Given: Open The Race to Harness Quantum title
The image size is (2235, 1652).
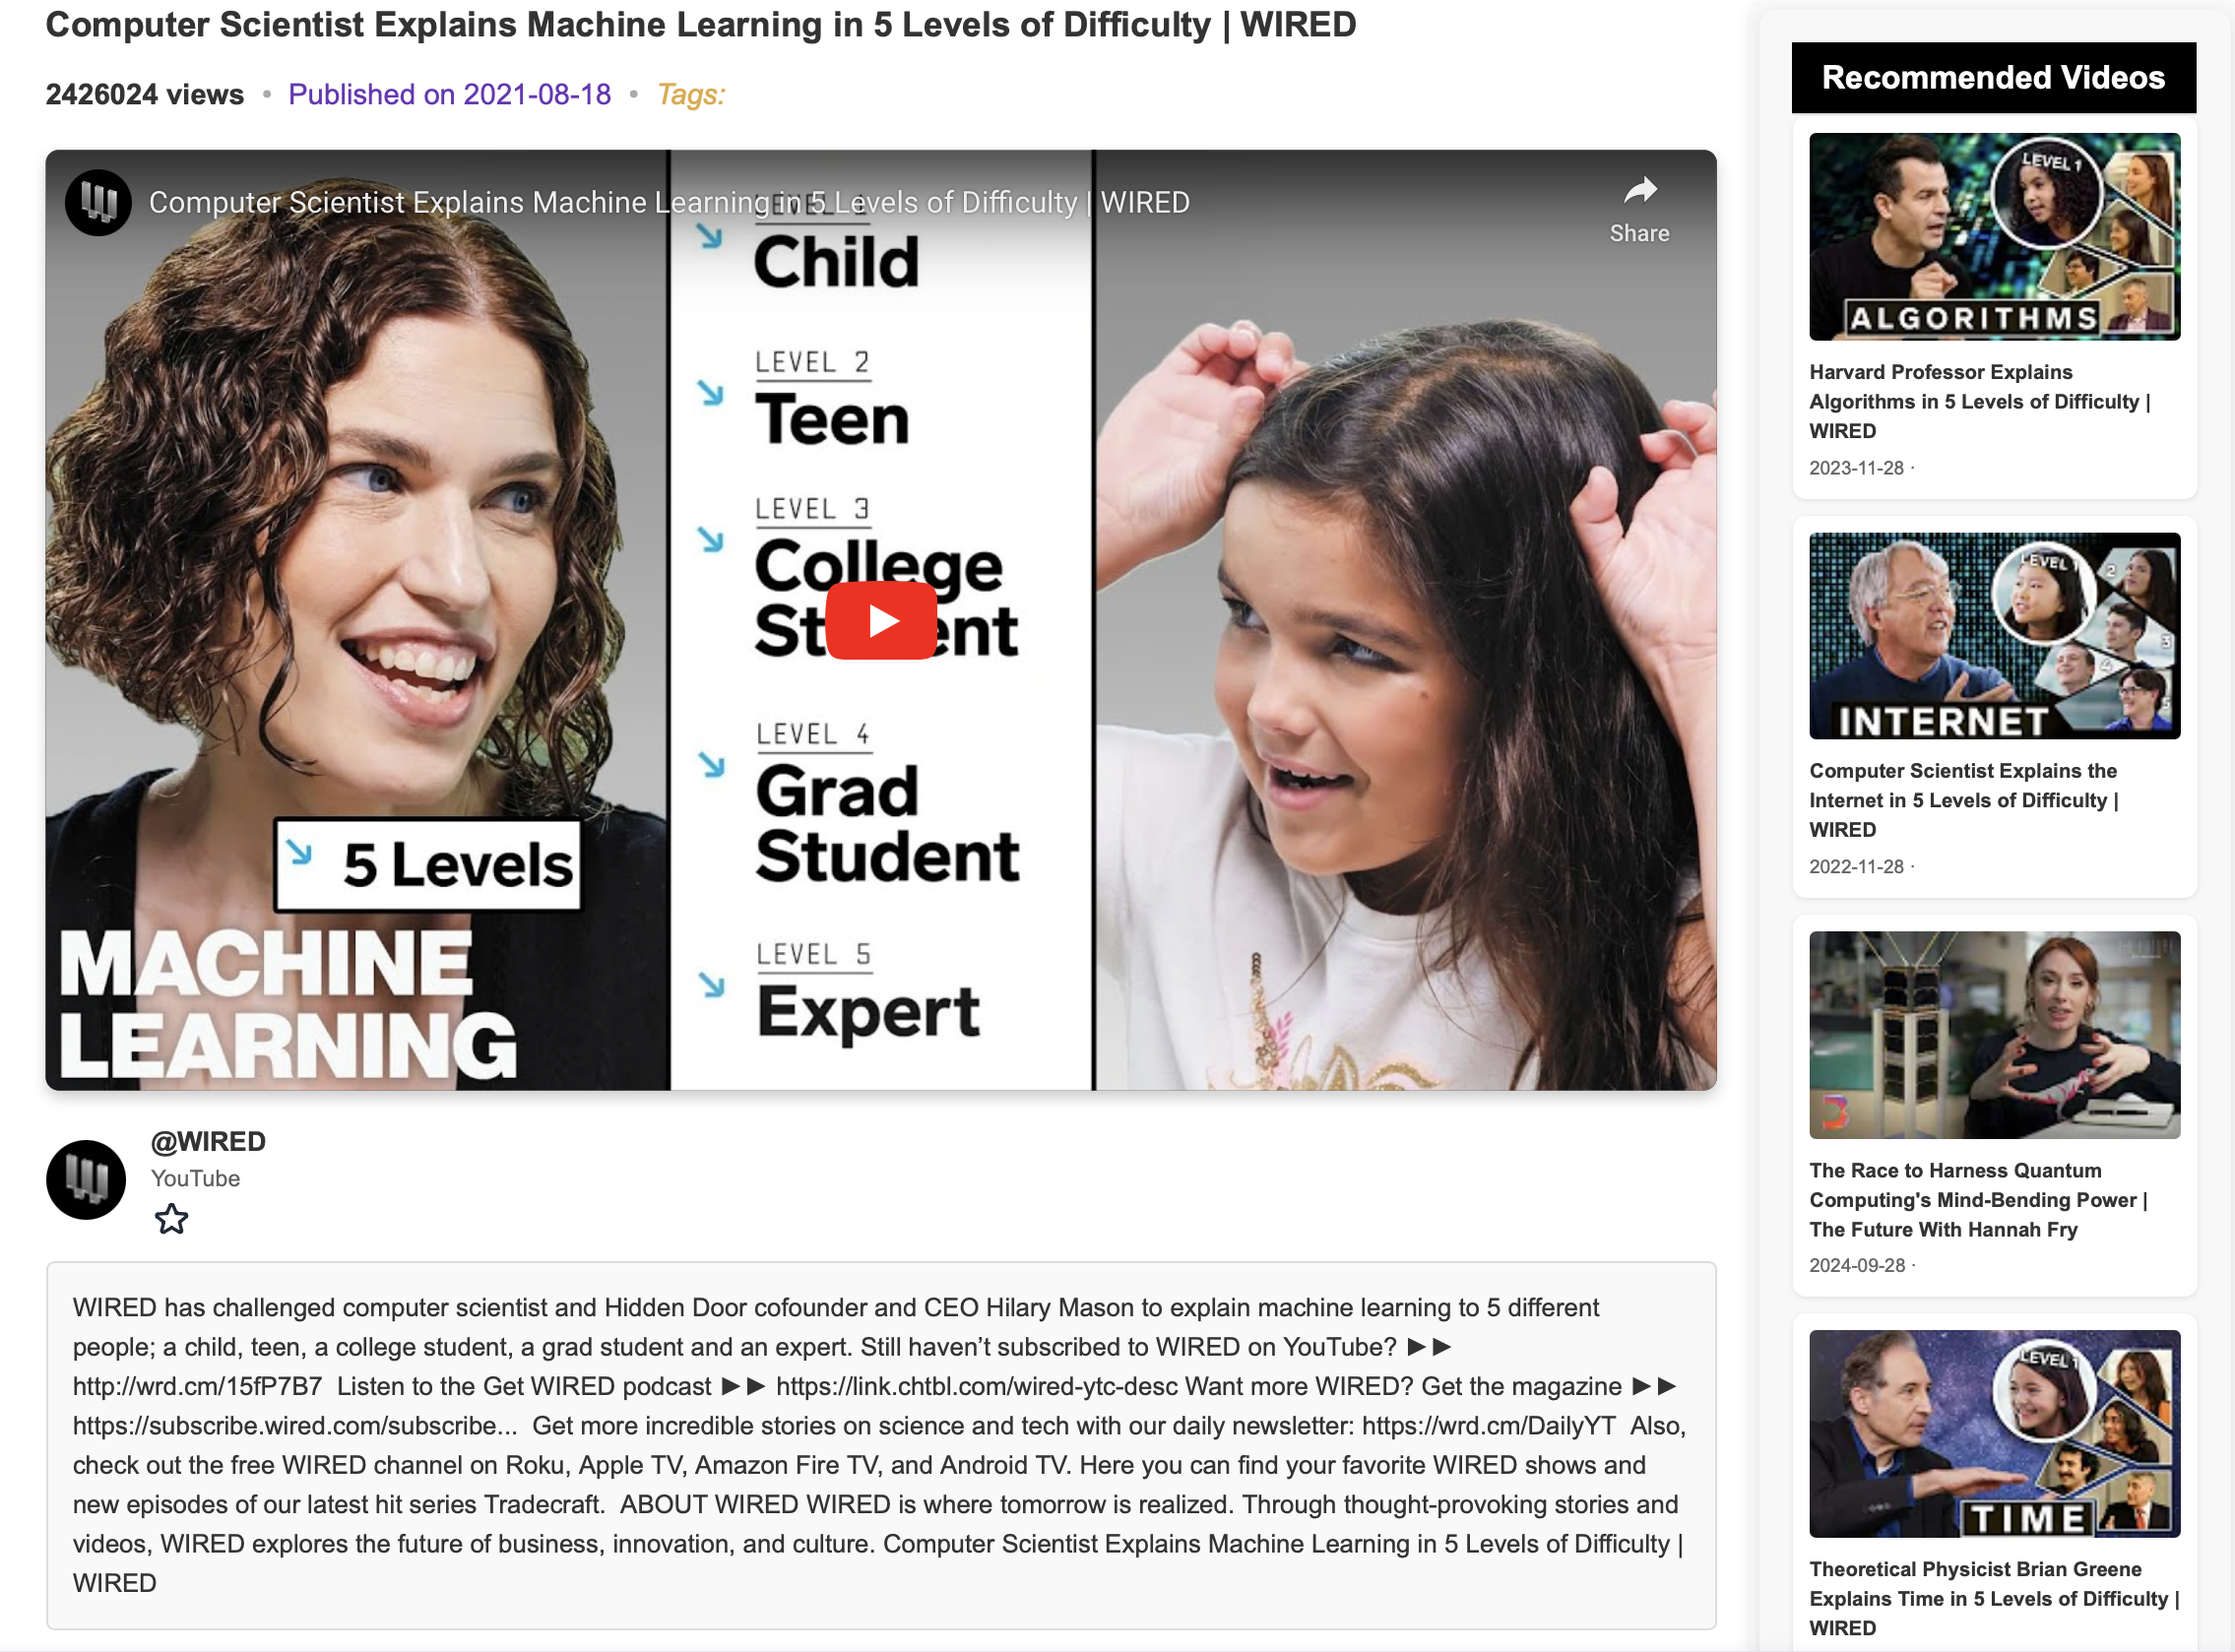Looking at the screenshot, I should 1977,1199.
